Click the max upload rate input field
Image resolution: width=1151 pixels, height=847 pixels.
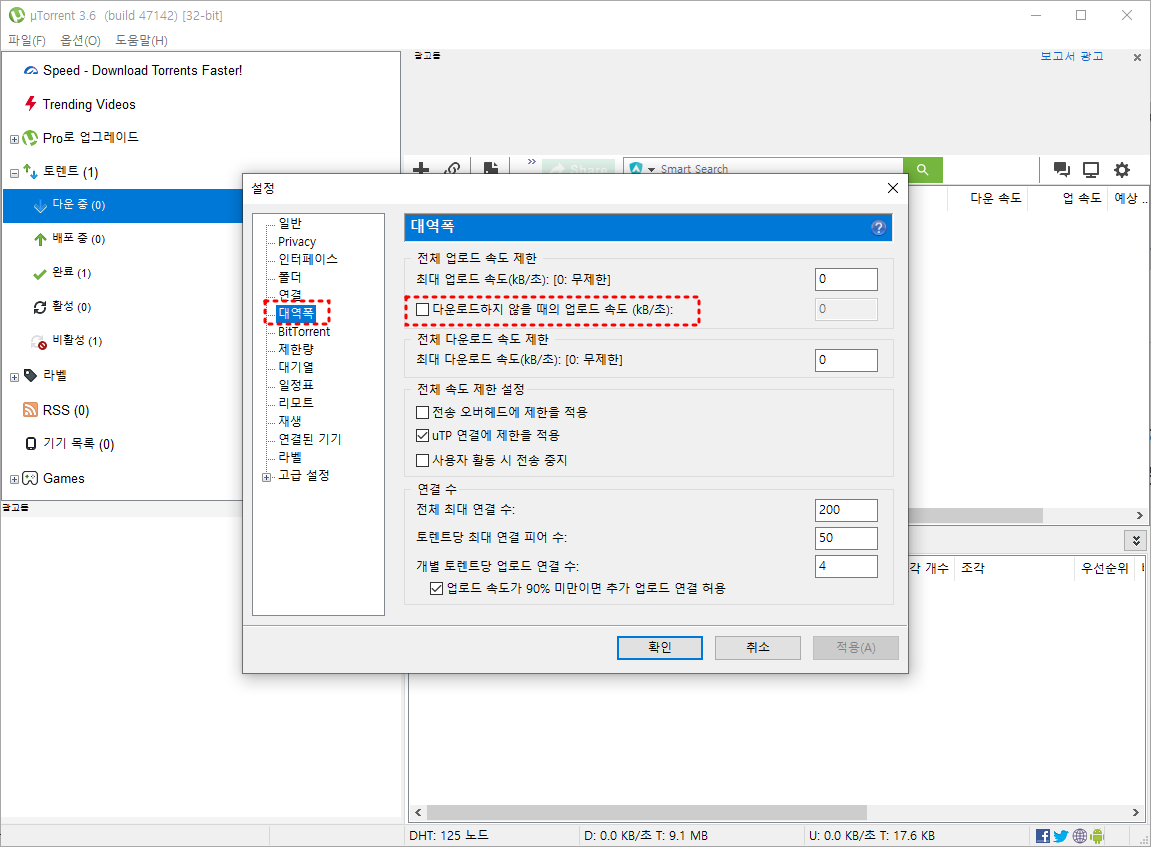tap(846, 279)
